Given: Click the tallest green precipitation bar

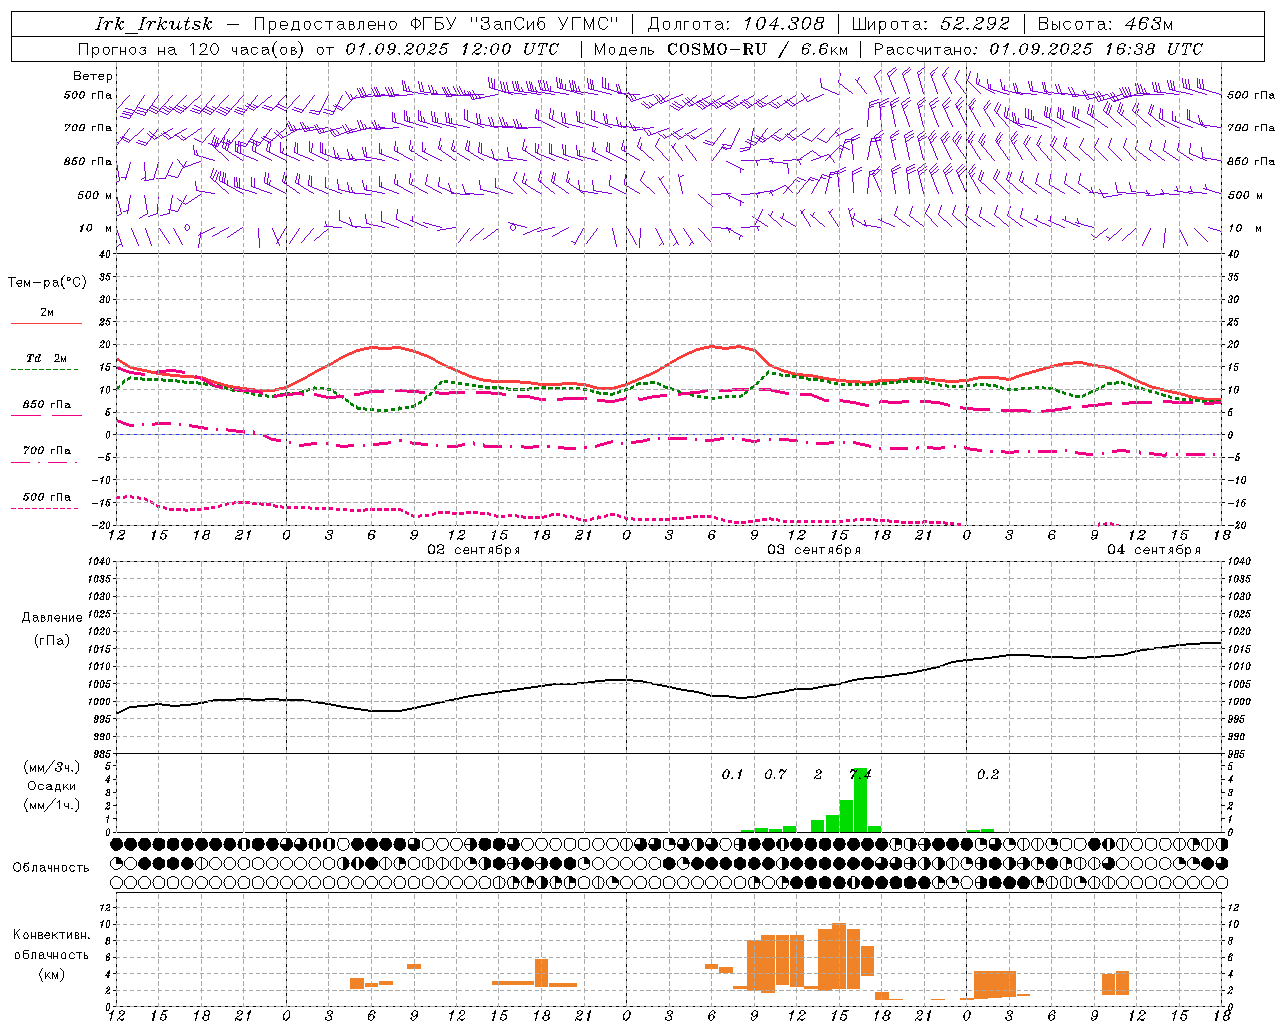Looking at the screenshot, I should (x=860, y=800).
